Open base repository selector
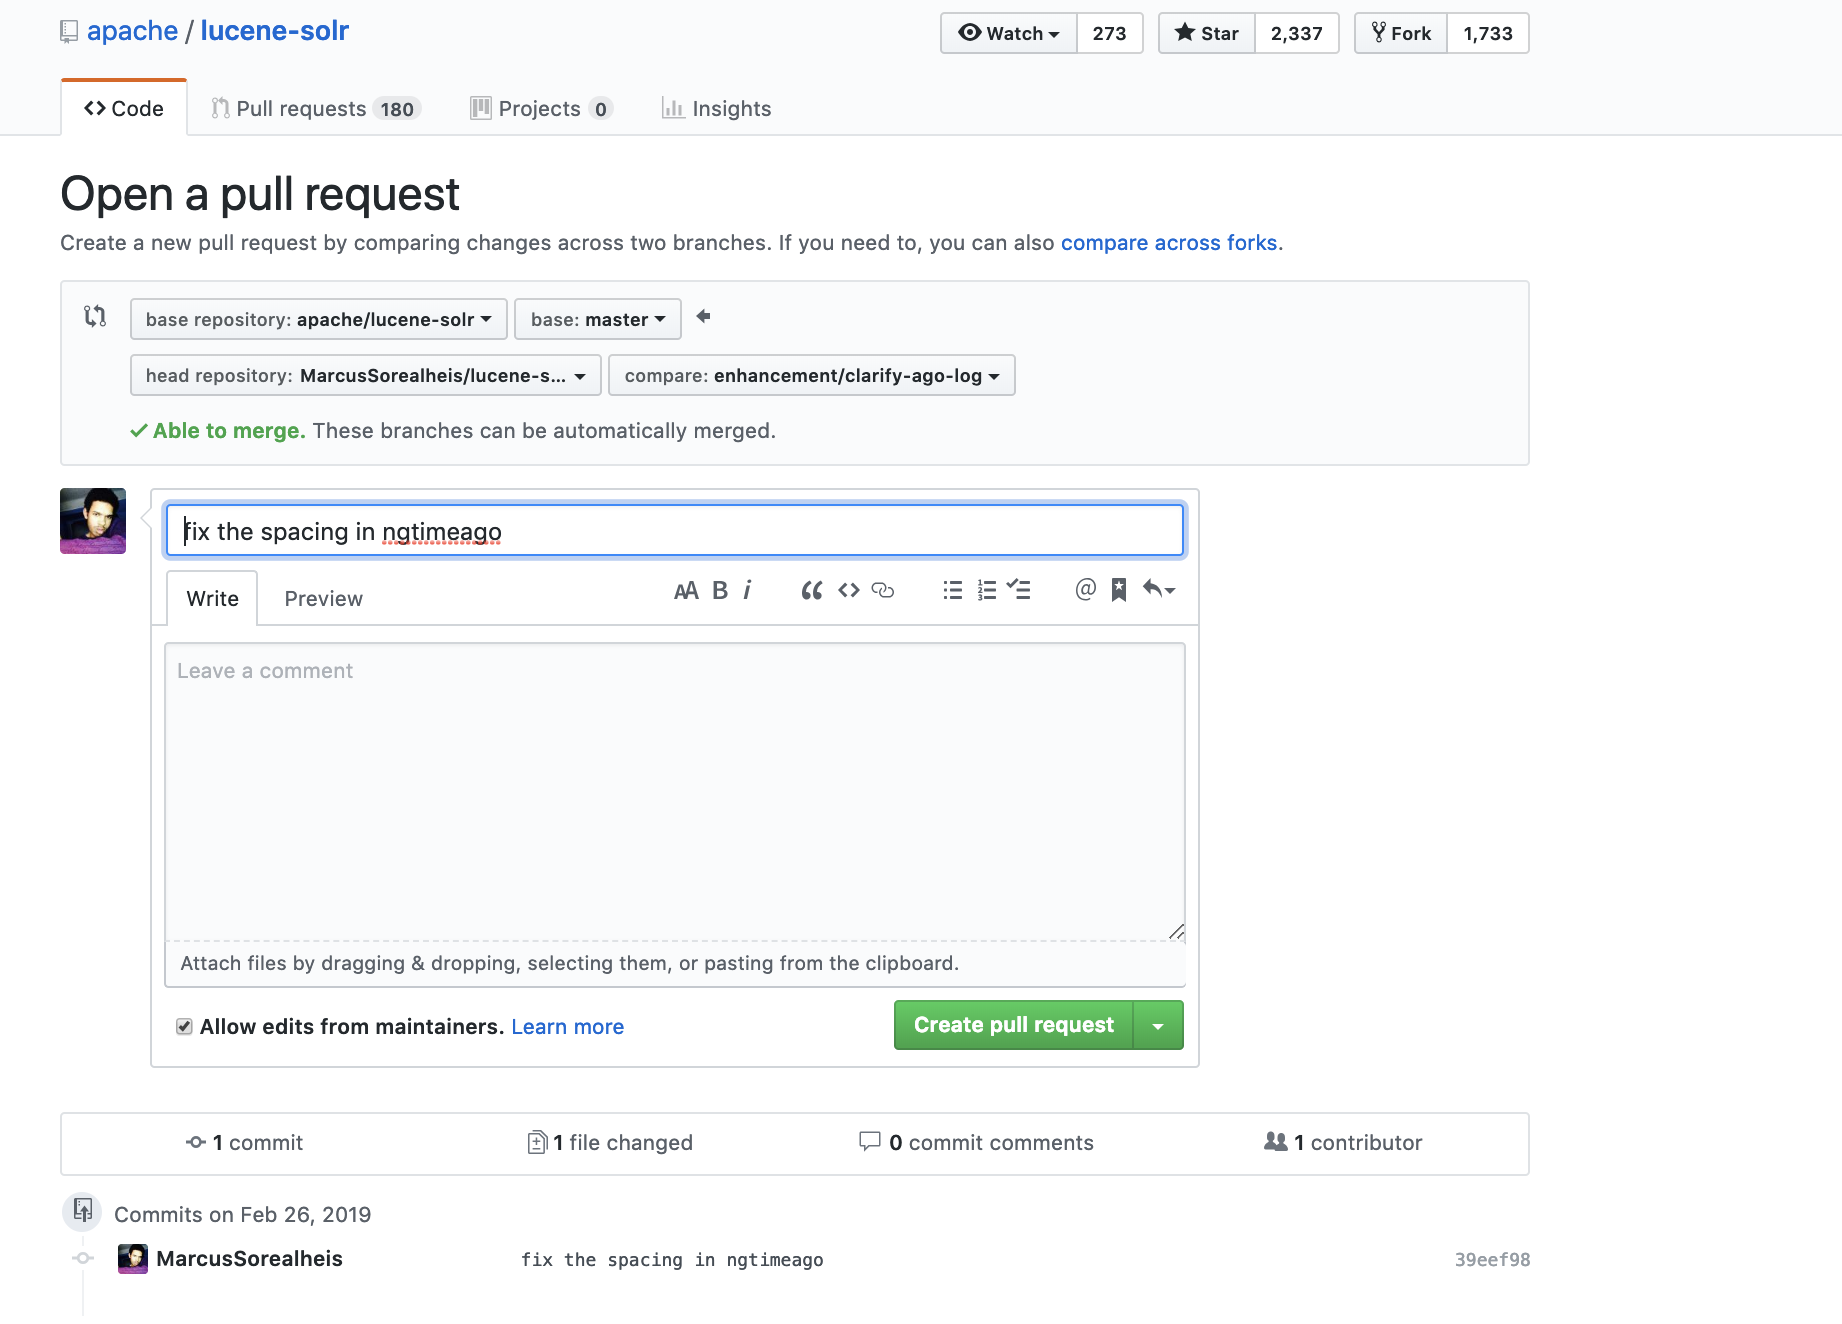 [x=318, y=319]
